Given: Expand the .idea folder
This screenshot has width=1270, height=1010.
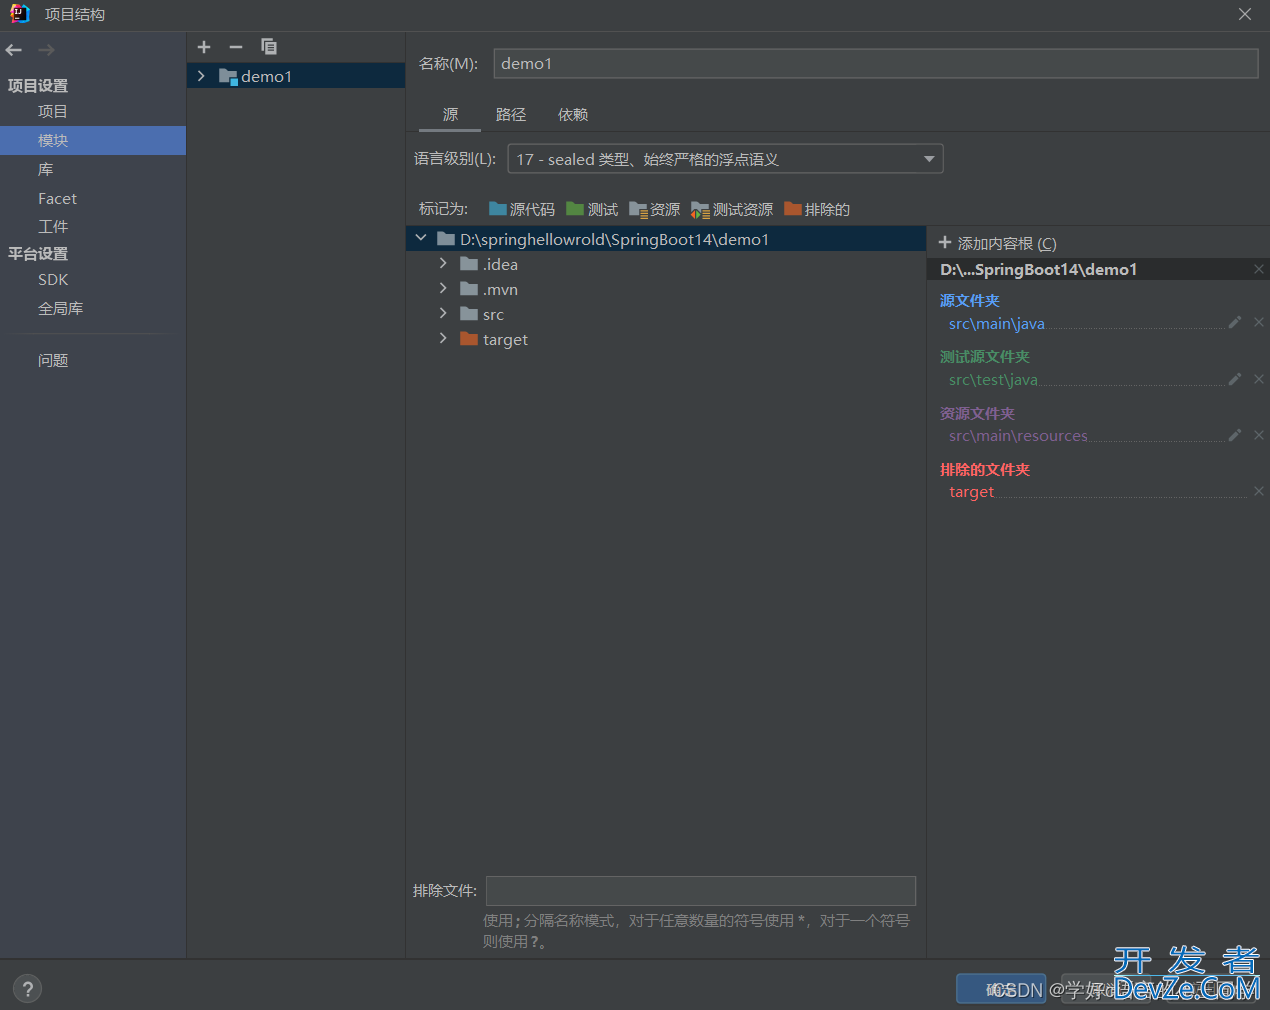Looking at the screenshot, I should click(x=443, y=263).
